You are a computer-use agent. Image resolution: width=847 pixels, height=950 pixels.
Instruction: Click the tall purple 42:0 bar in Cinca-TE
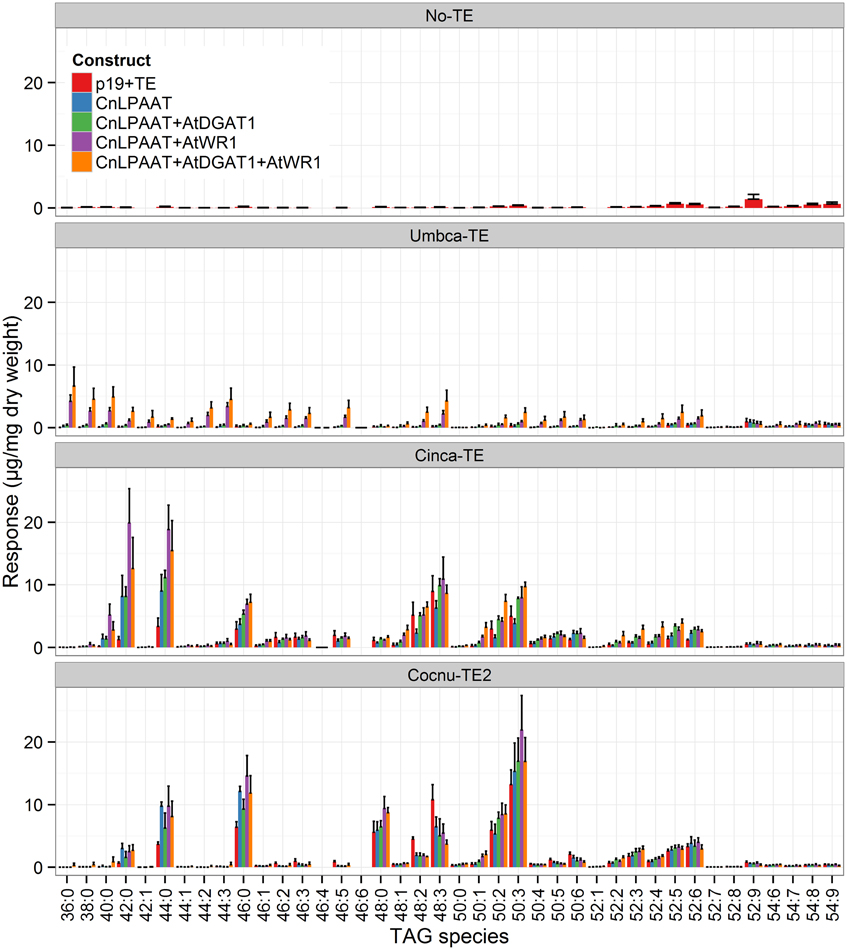click(129, 585)
